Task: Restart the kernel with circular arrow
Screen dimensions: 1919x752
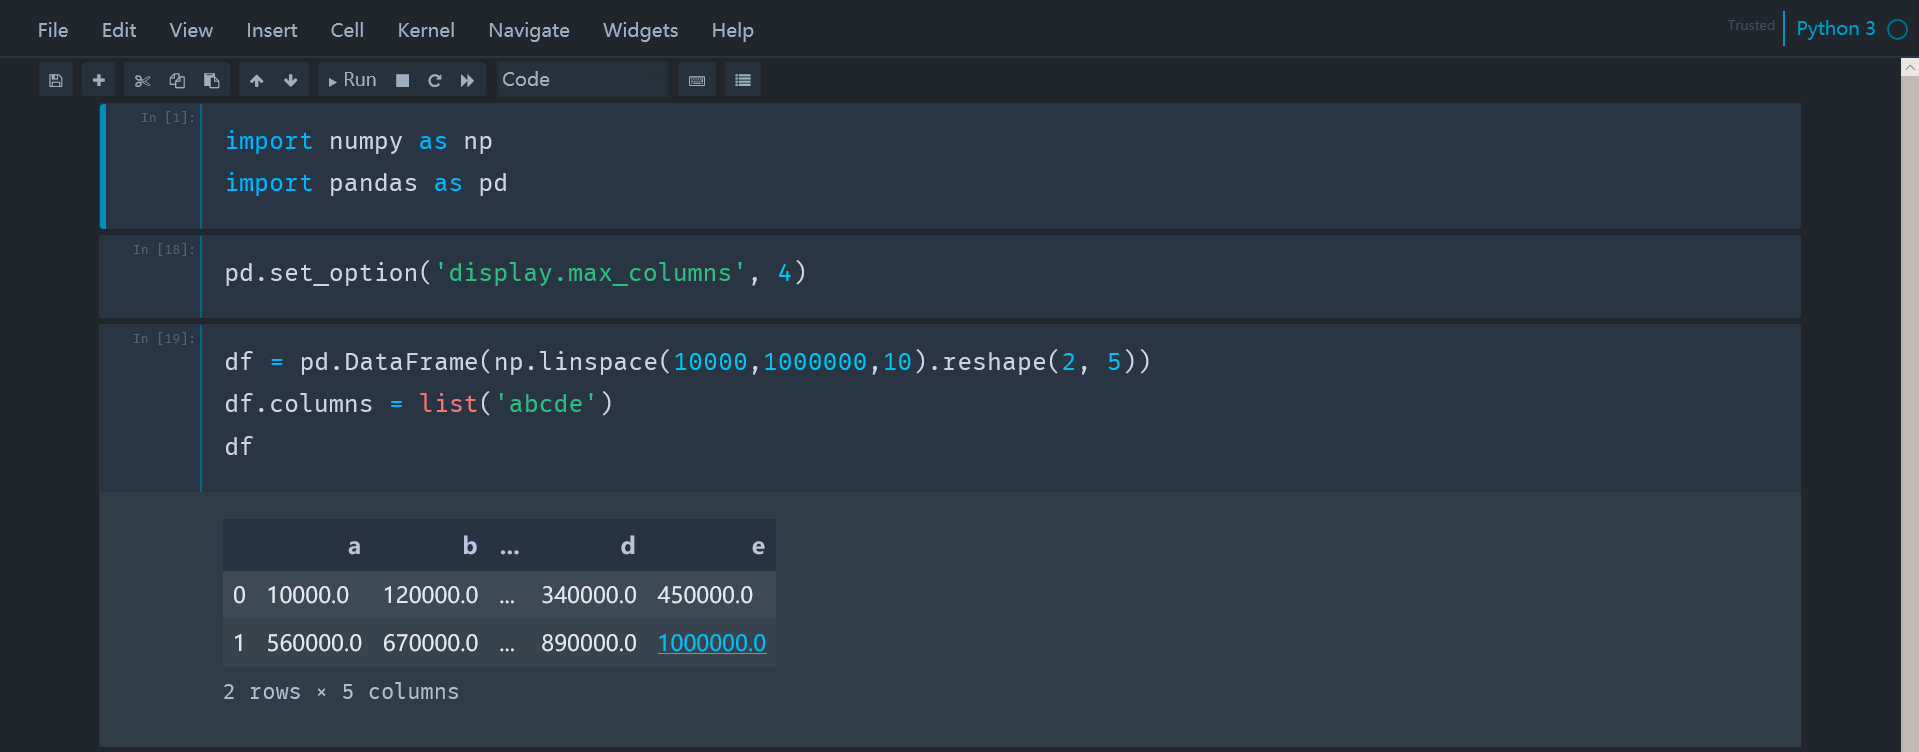Action: point(435,80)
